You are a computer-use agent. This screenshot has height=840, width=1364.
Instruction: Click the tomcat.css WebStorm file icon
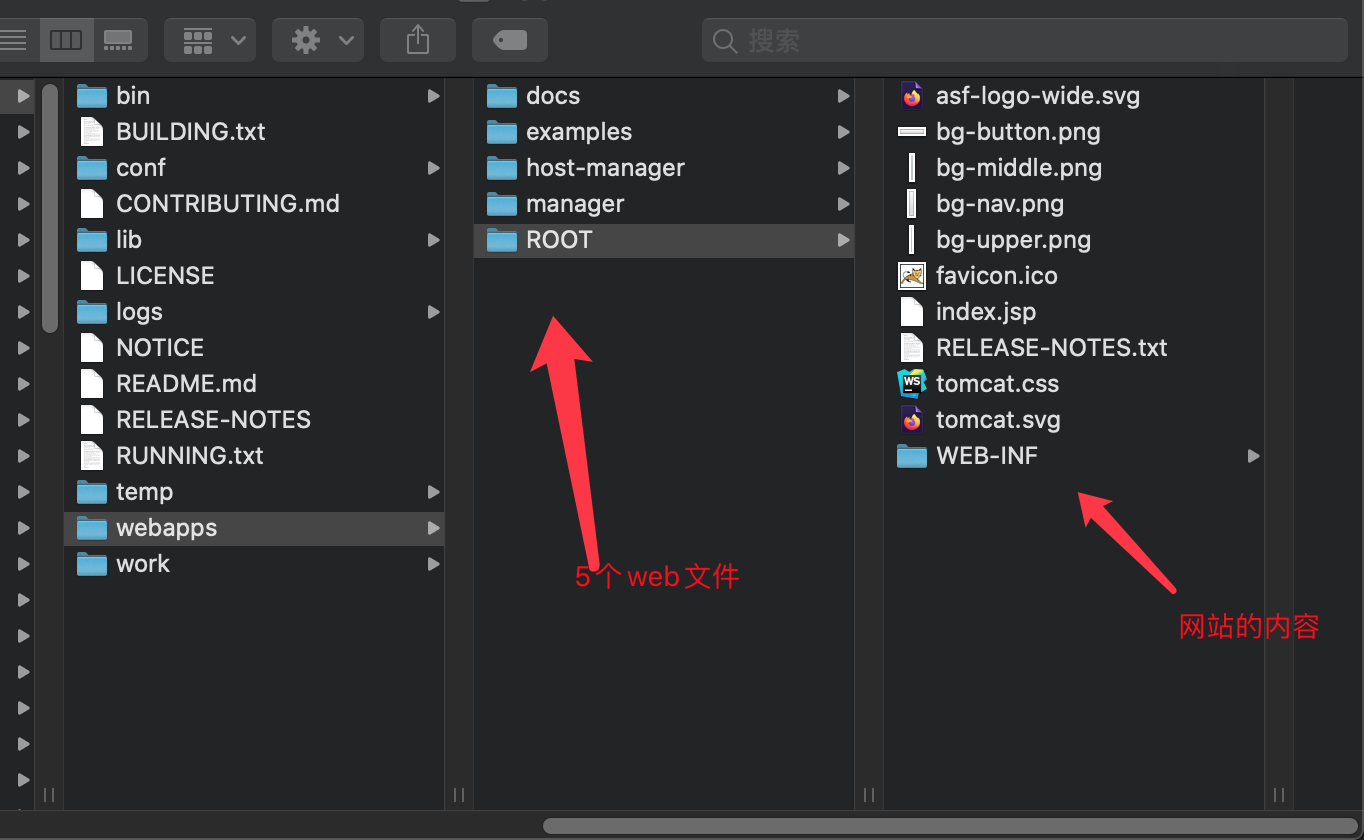[x=911, y=384]
